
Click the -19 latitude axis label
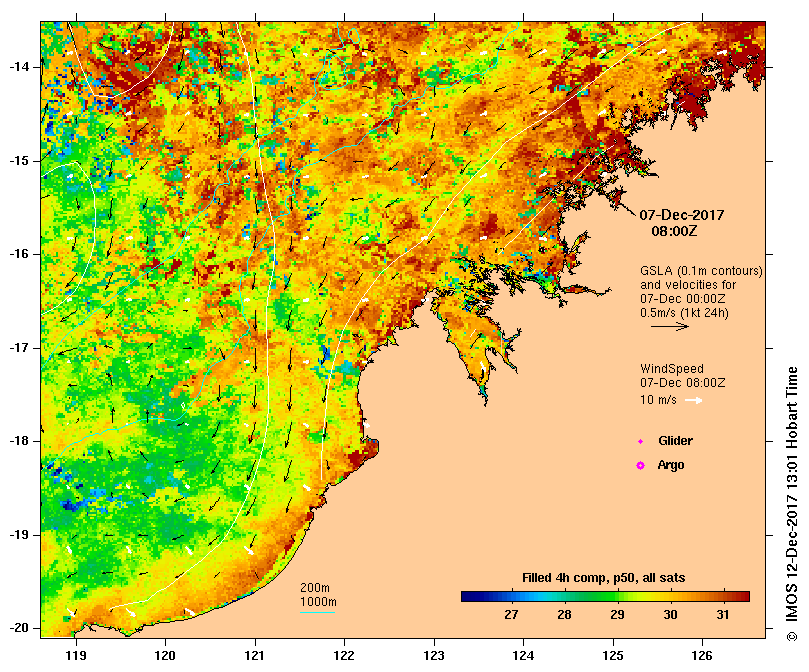19,535
